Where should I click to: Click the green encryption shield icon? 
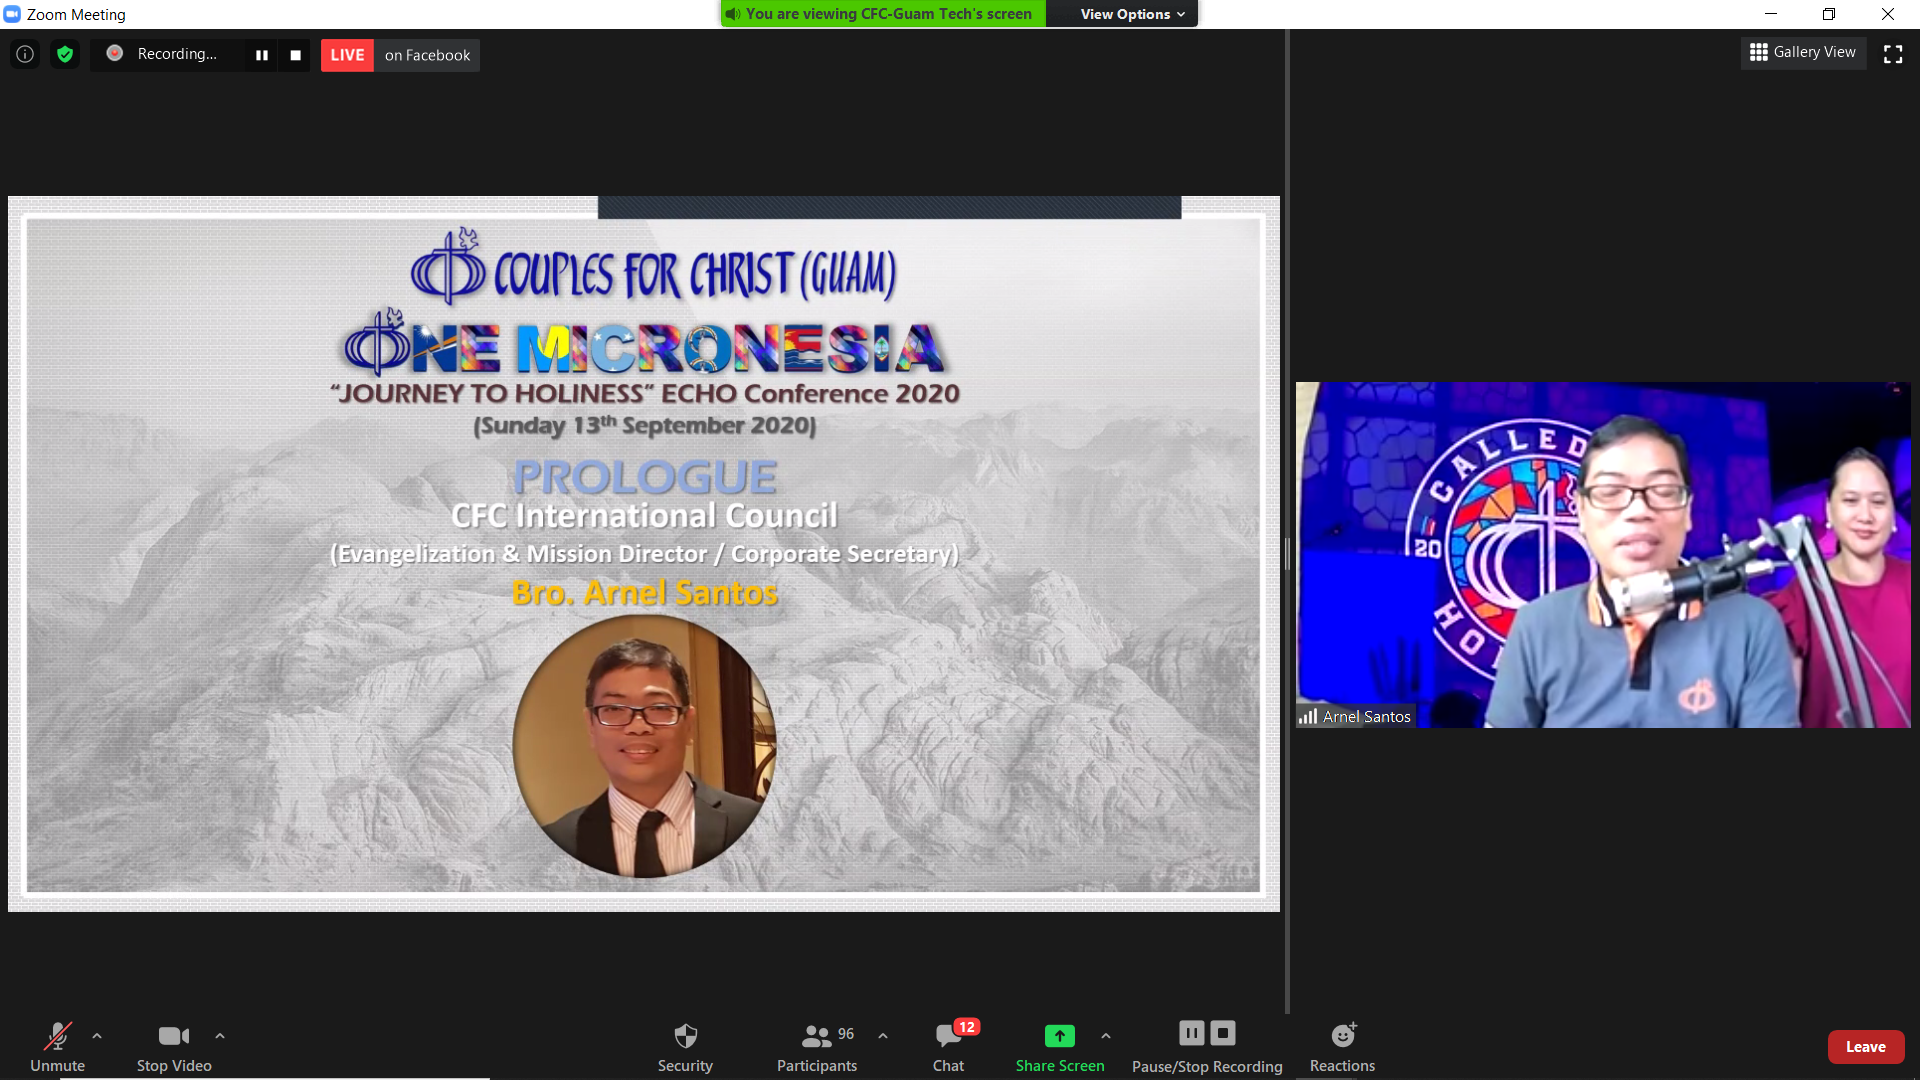point(65,54)
